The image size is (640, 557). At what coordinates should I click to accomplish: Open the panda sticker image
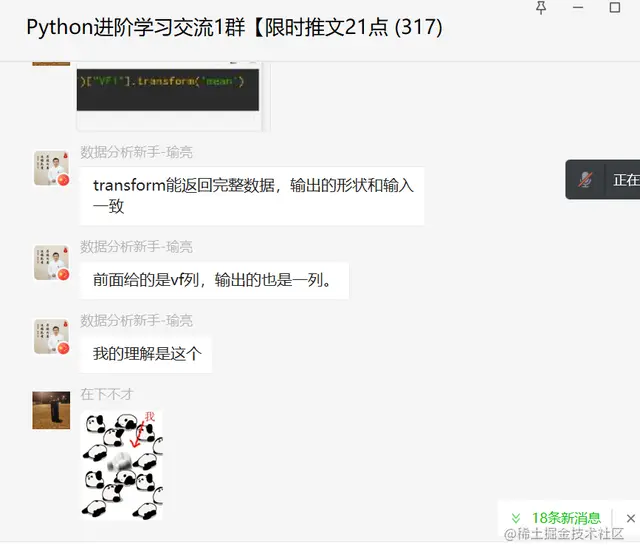pos(122,465)
